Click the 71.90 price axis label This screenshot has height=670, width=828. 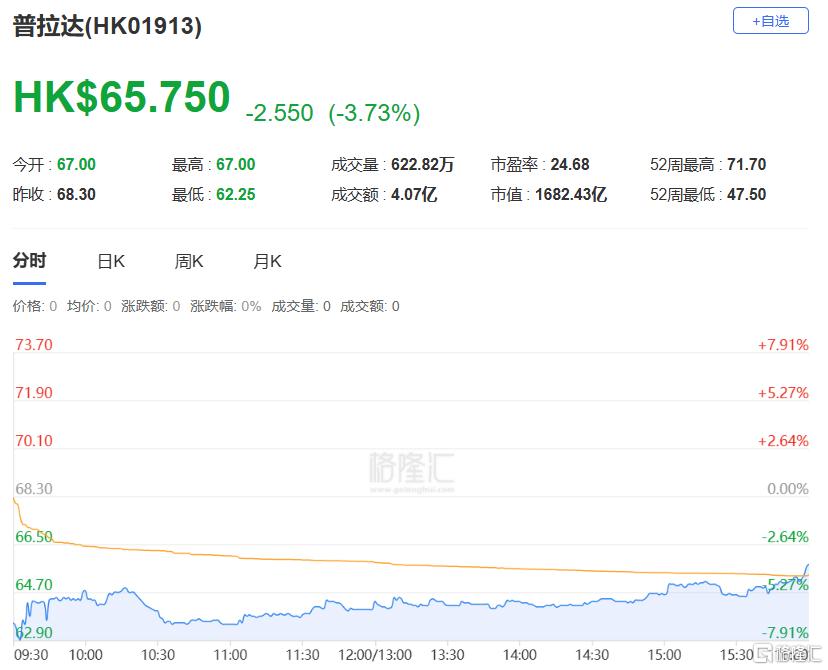[34, 393]
